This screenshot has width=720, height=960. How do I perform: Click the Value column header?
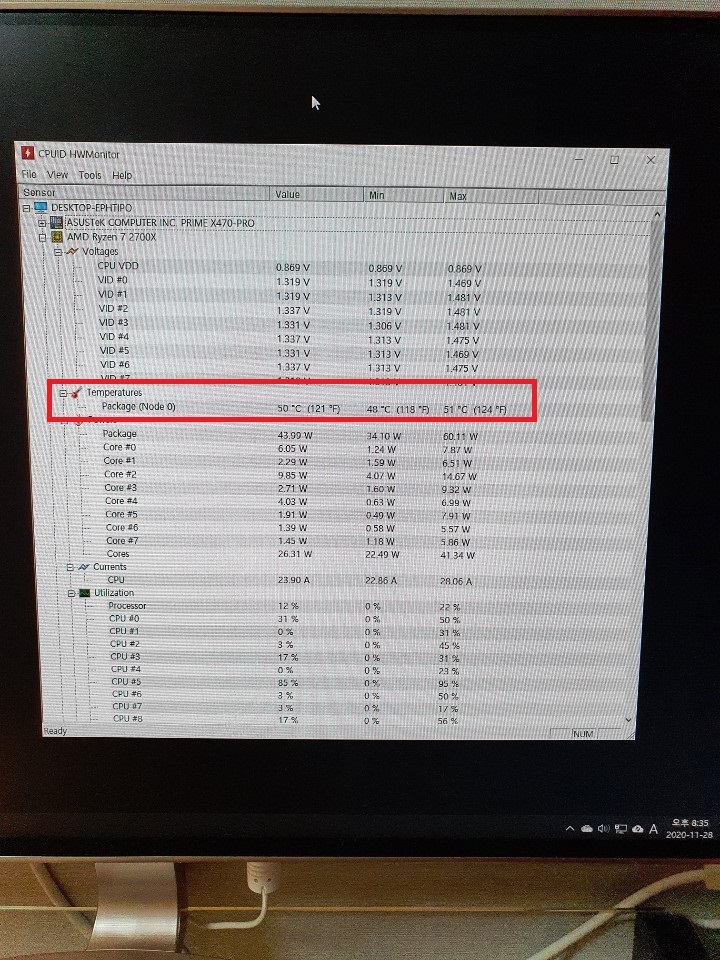click(317, 194)
